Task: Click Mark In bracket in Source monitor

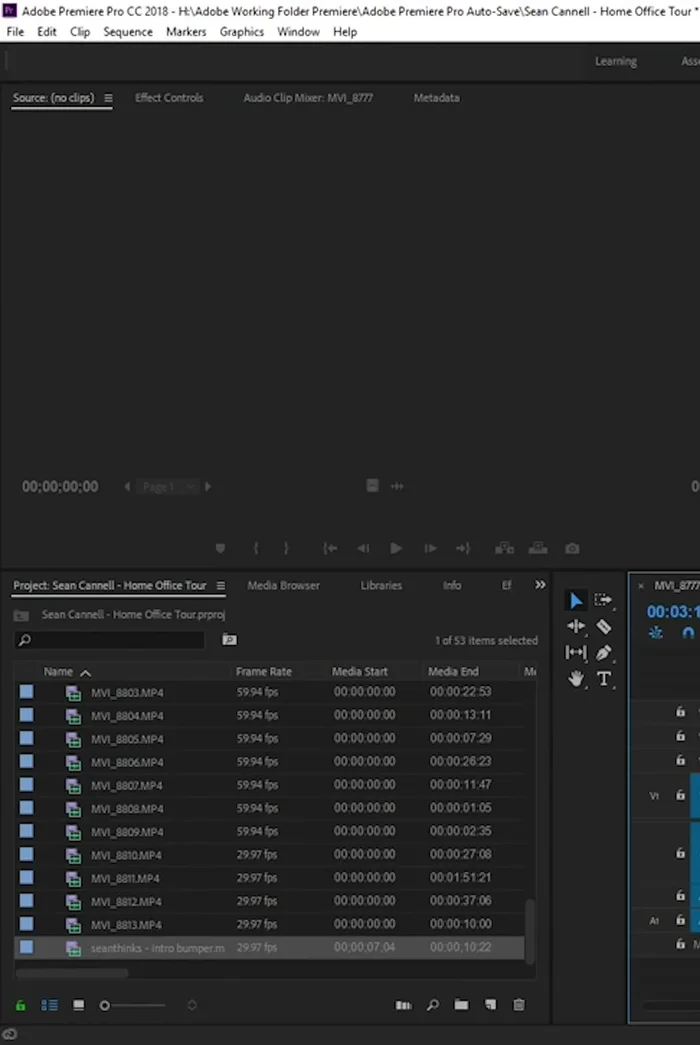Action: tap(256, 548)
